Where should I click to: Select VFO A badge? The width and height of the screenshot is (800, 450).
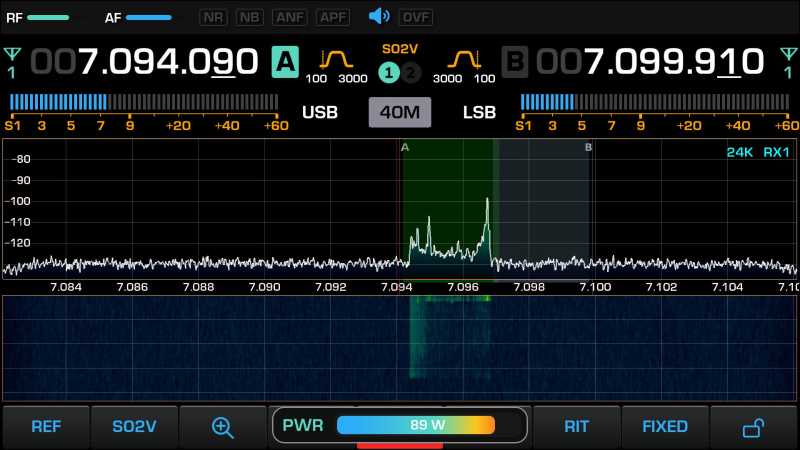click(x=285, y=62)
